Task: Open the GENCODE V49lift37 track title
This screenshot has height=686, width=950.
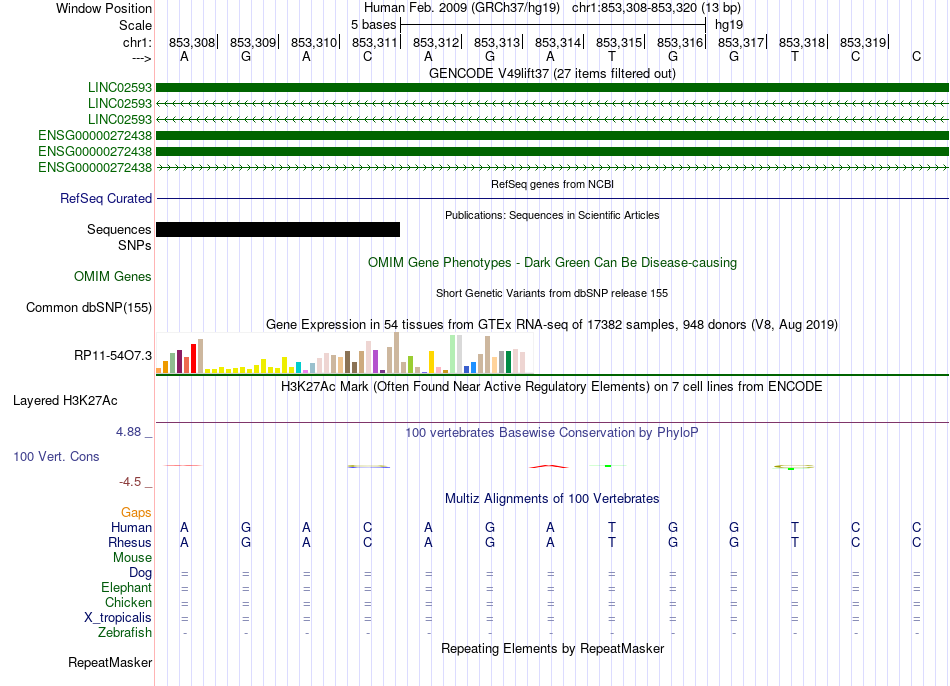Action: click(x=552, y=73)
